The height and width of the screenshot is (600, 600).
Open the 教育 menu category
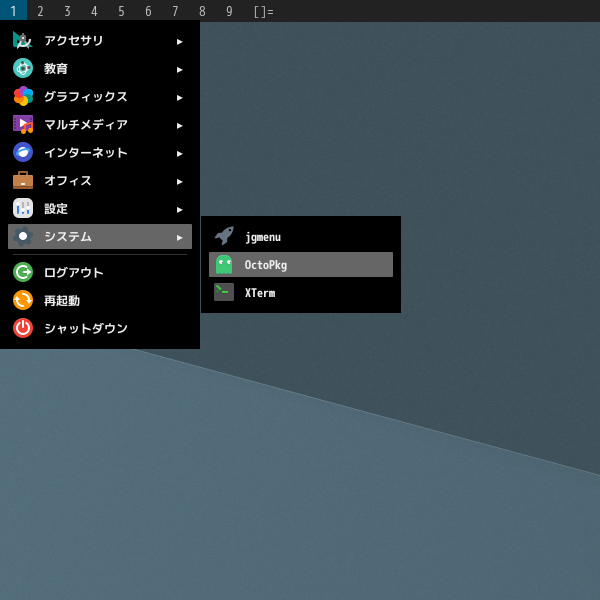click(x=100, y=68)
